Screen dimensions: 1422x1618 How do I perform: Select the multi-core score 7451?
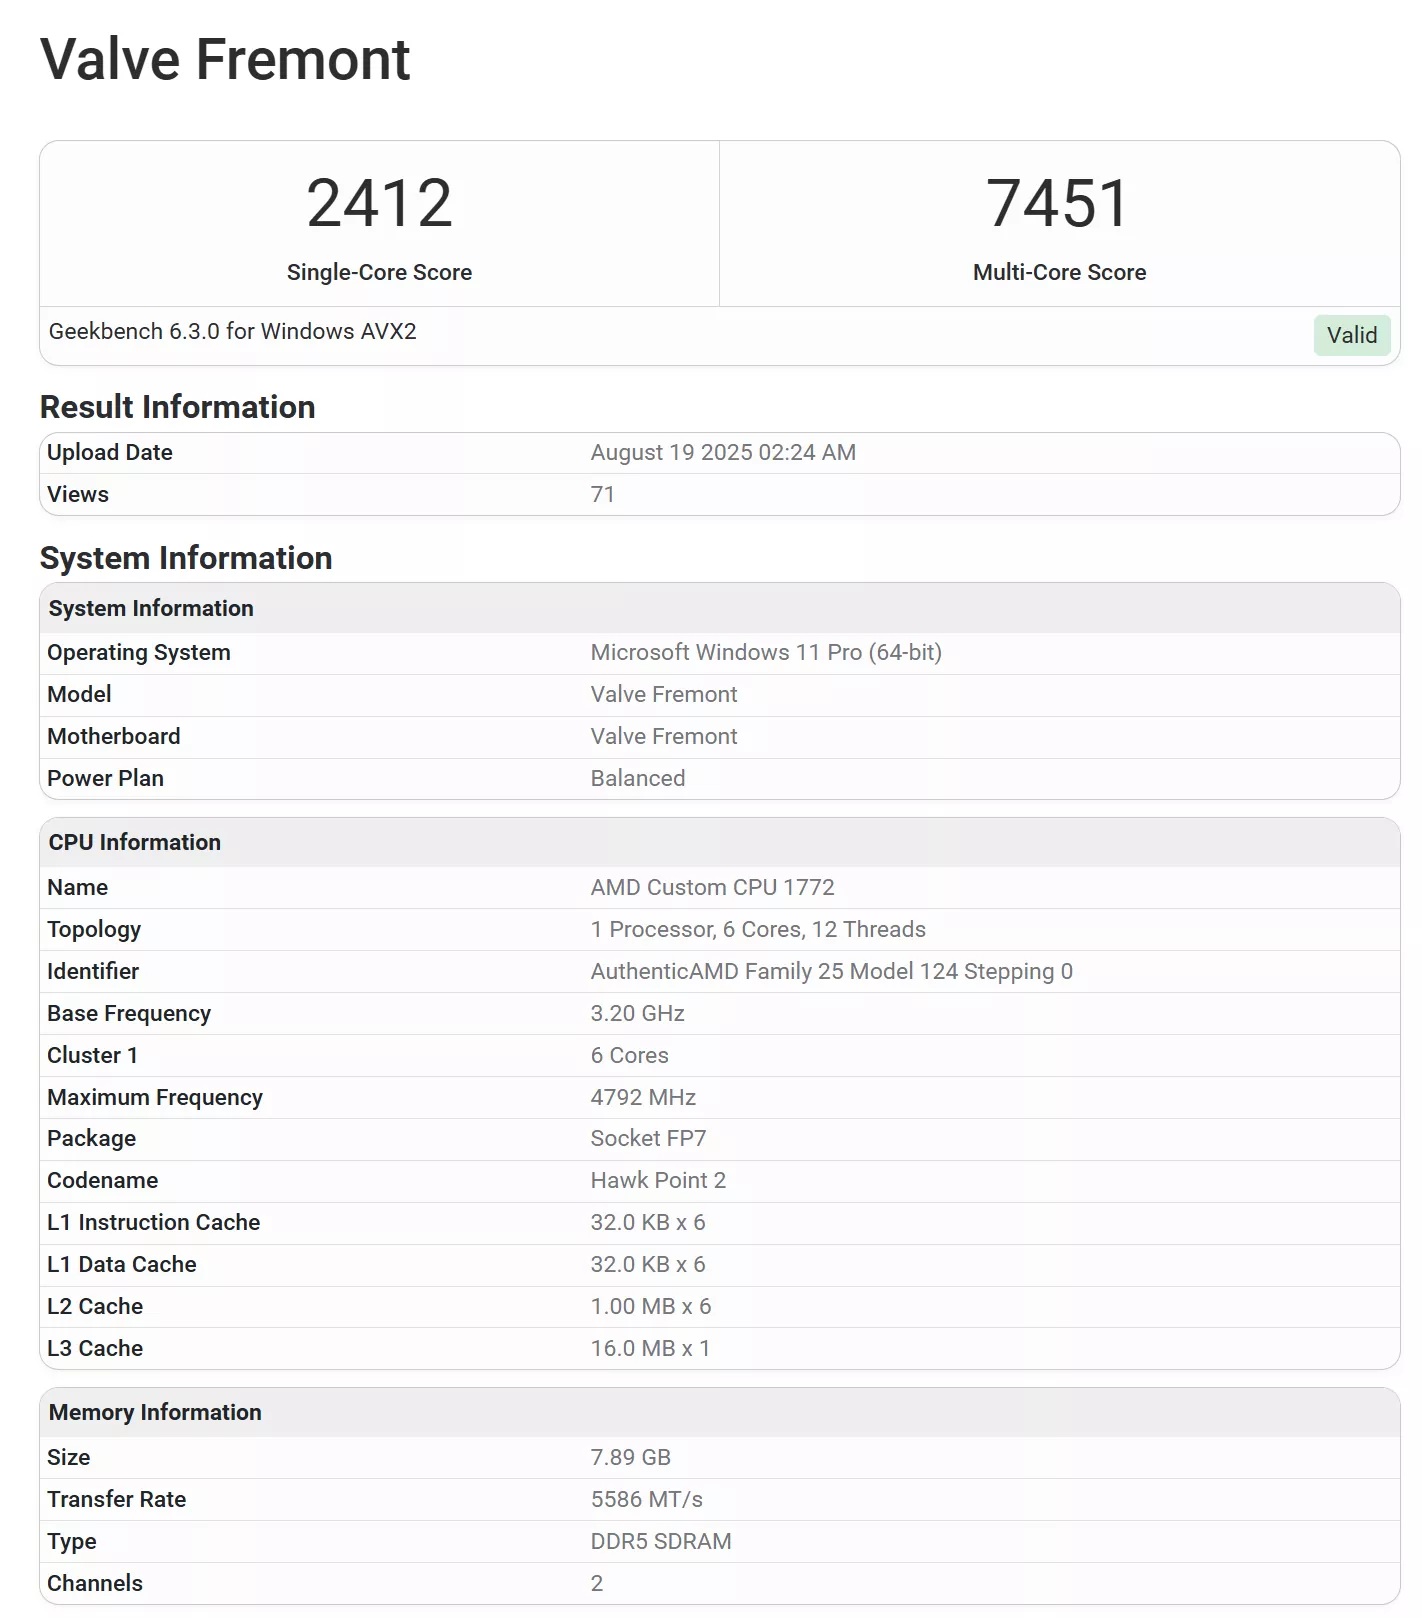point(1059,203)
